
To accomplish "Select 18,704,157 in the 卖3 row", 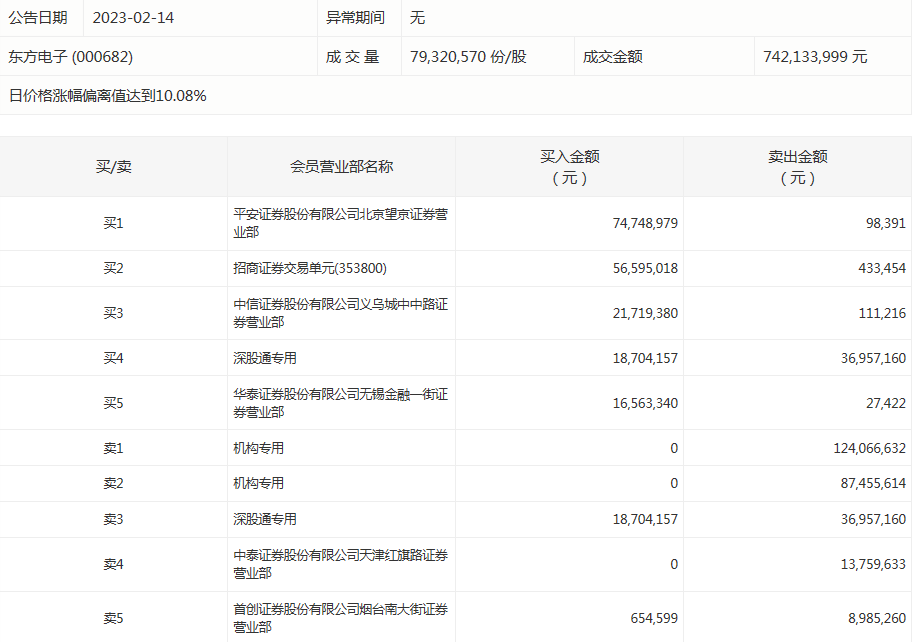I will click(645, 519).
